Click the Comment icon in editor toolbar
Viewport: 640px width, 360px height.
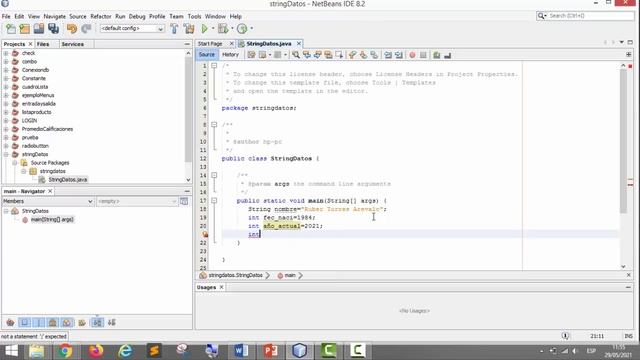(437, 55)
